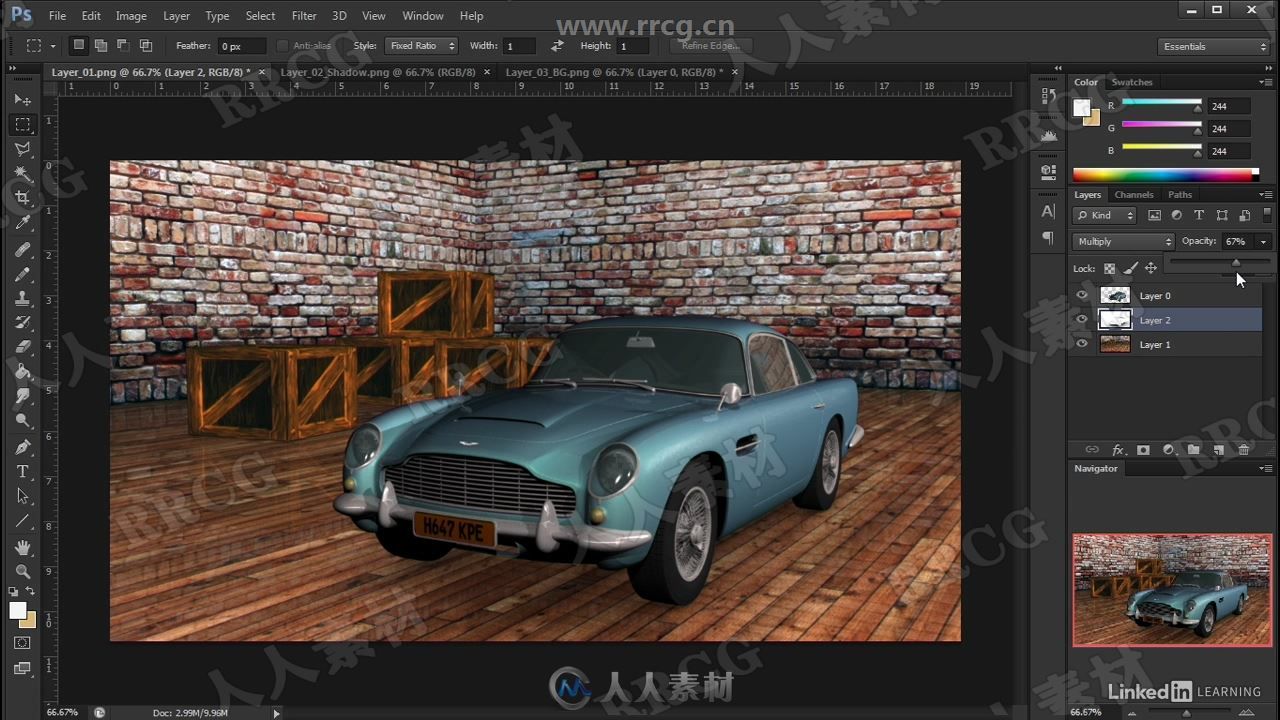
Task: Select the History Brush tool
Action: (22, 323)
